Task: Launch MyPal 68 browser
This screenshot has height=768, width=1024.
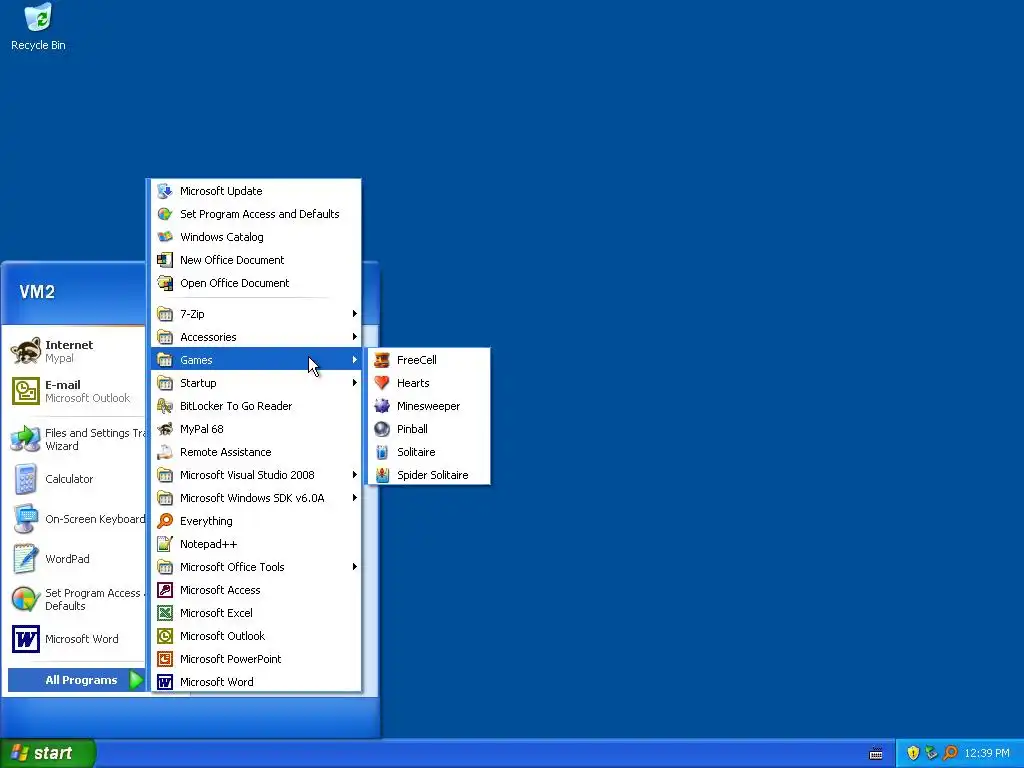Action: [256, 429]
